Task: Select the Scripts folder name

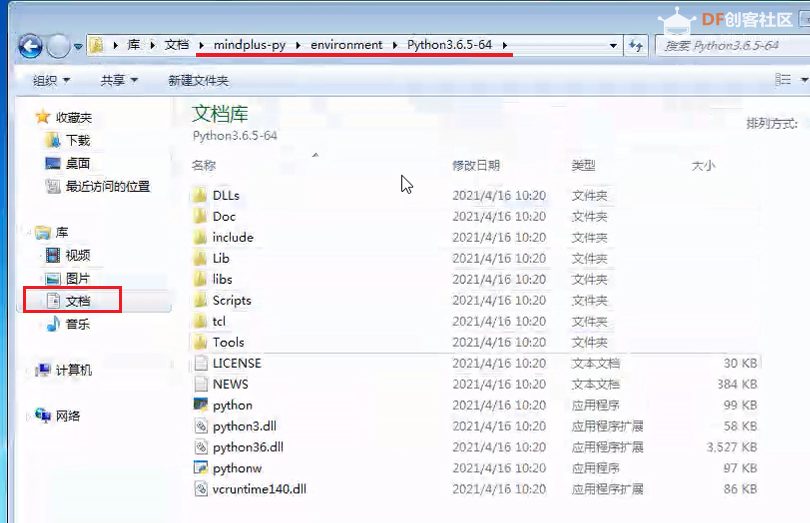Action: click(x=232, y=300)
